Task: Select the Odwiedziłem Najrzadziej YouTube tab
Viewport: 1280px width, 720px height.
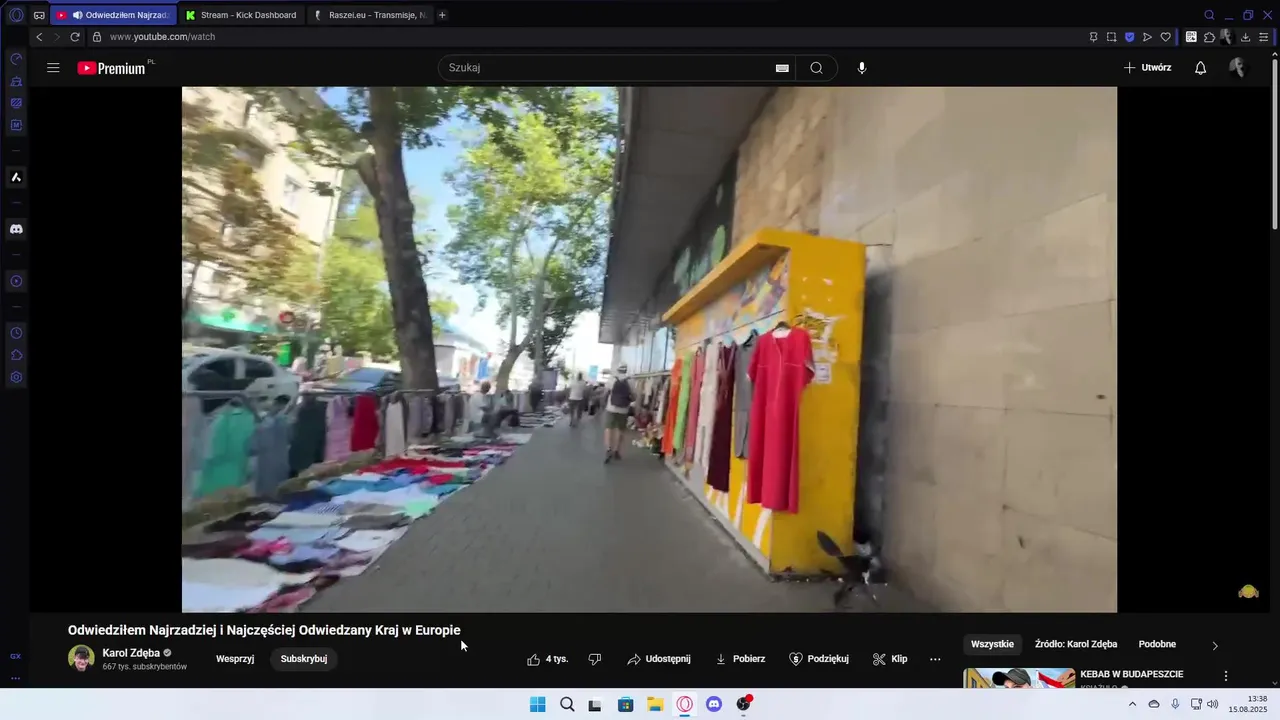Action: (113, 15)
